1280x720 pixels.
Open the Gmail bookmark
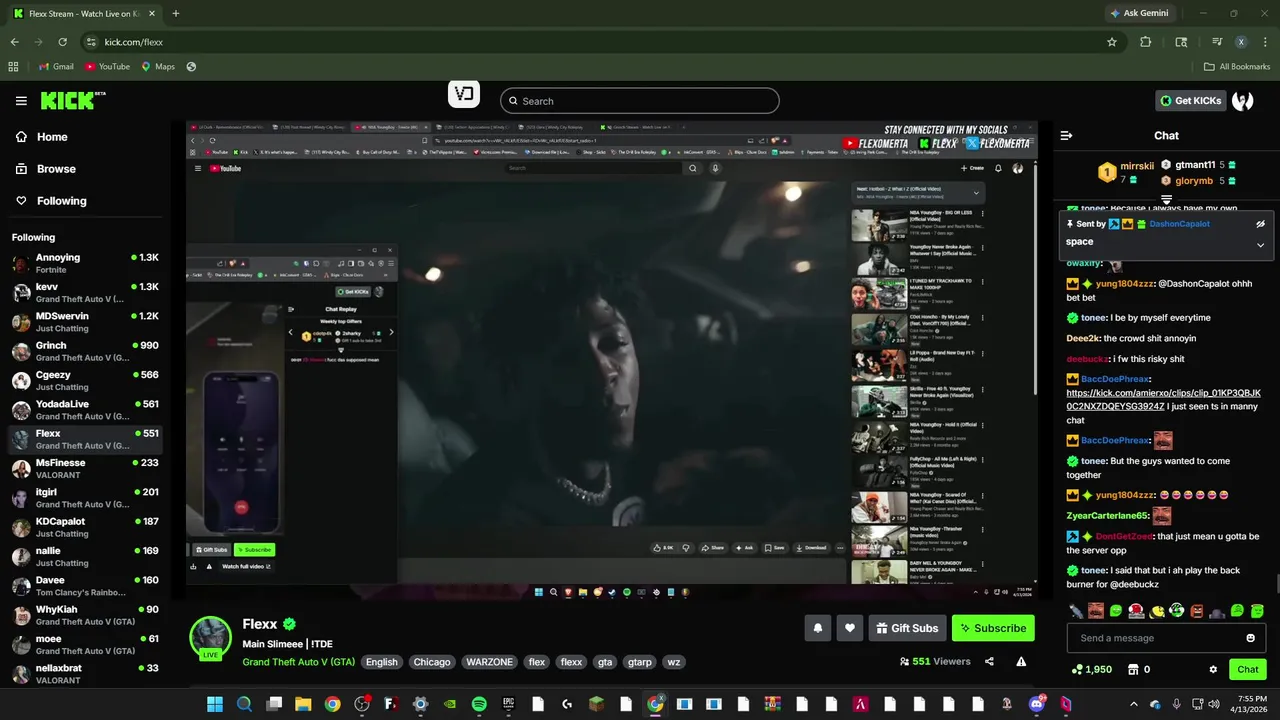pyautogui.click(x=56, y=67)
